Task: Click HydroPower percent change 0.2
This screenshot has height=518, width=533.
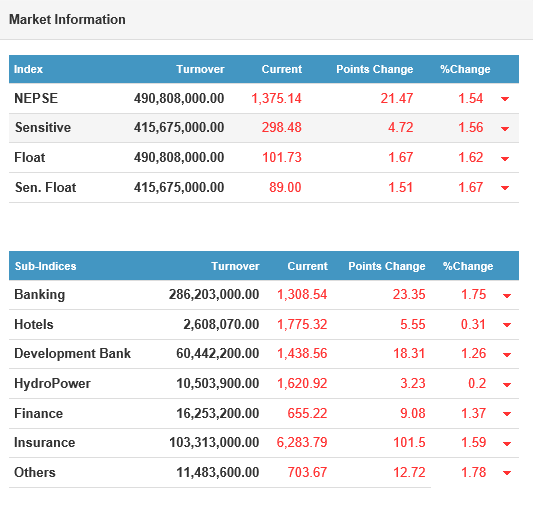Action: (477, 384)
